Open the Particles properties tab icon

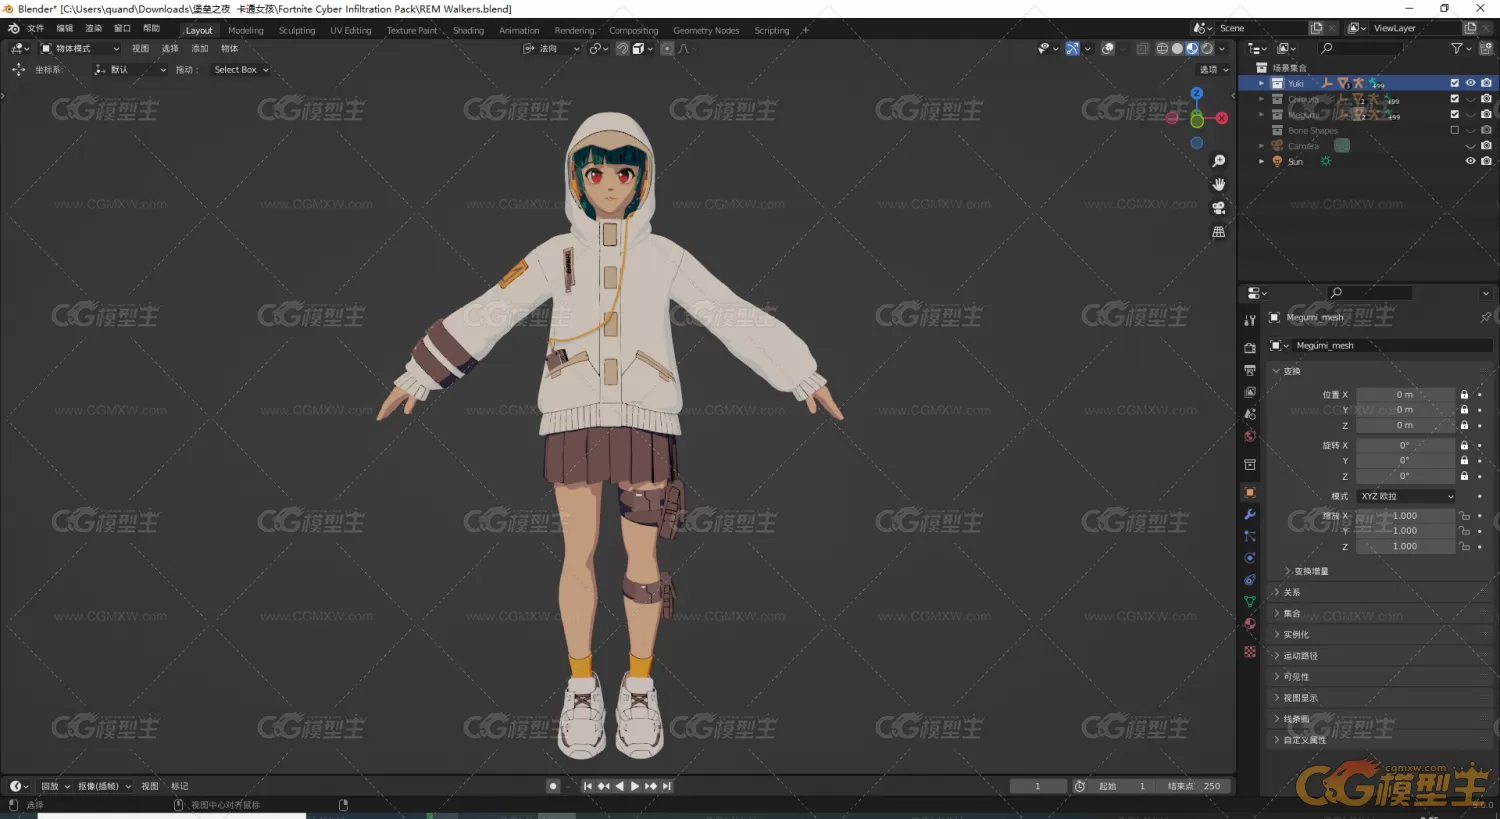pos(1250,536)
